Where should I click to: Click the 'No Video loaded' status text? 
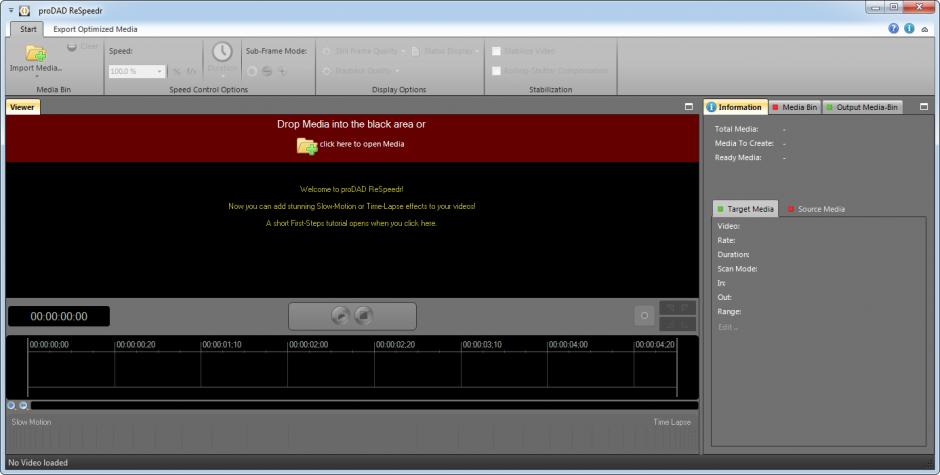(38, 462)
